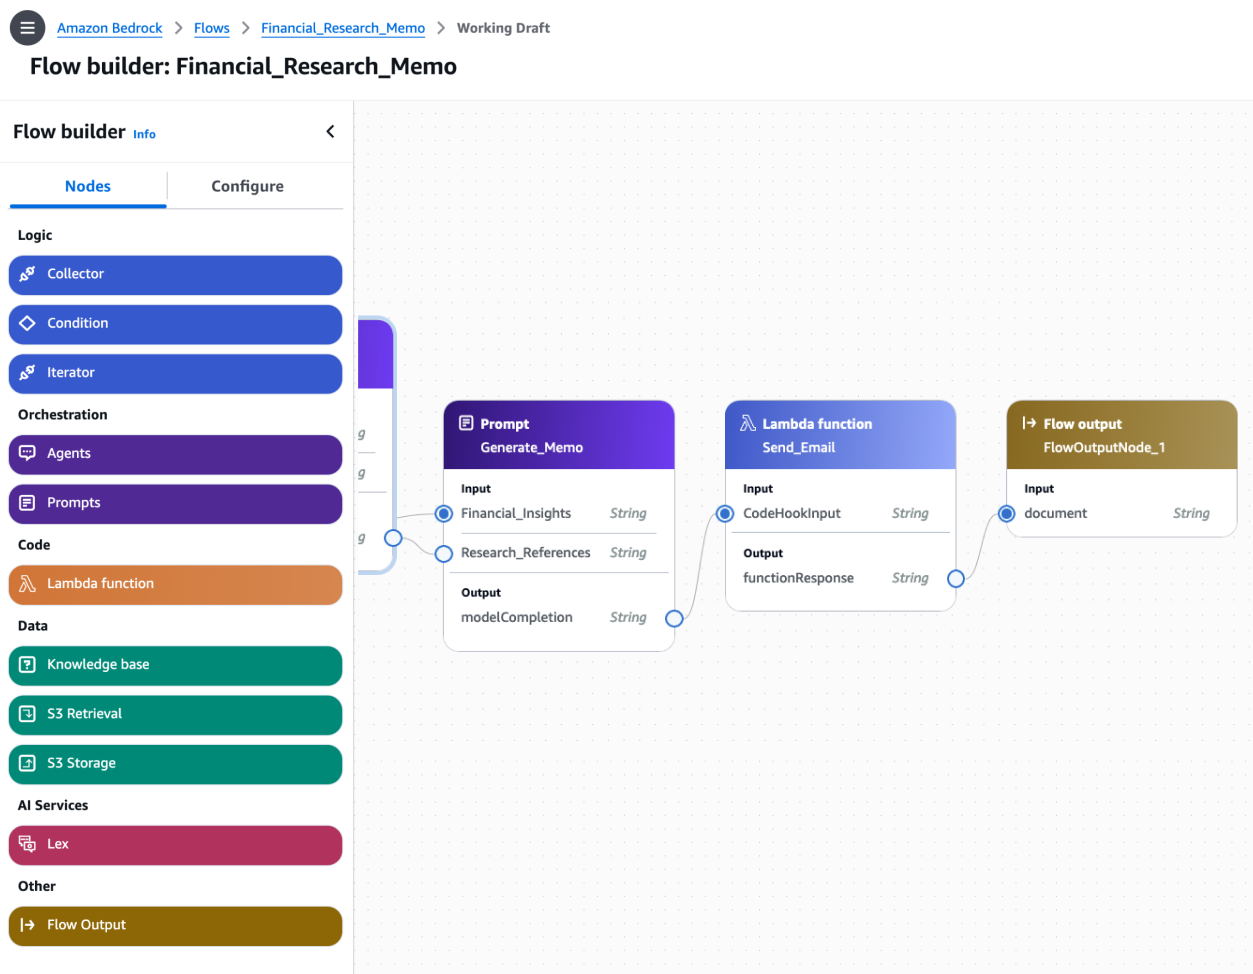Click the Agents chat icon
The height and width of the screenshot is (974, 1253).
[28, 453]
